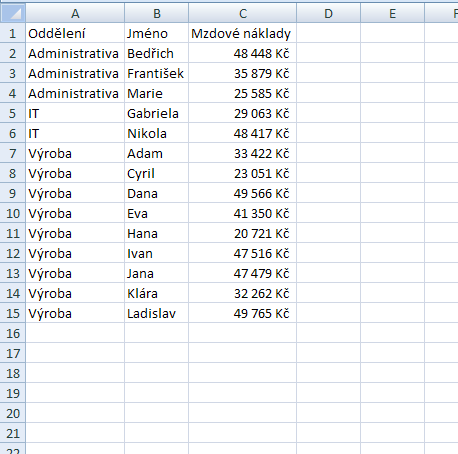Click the empty cell D2

pos(328,53)
